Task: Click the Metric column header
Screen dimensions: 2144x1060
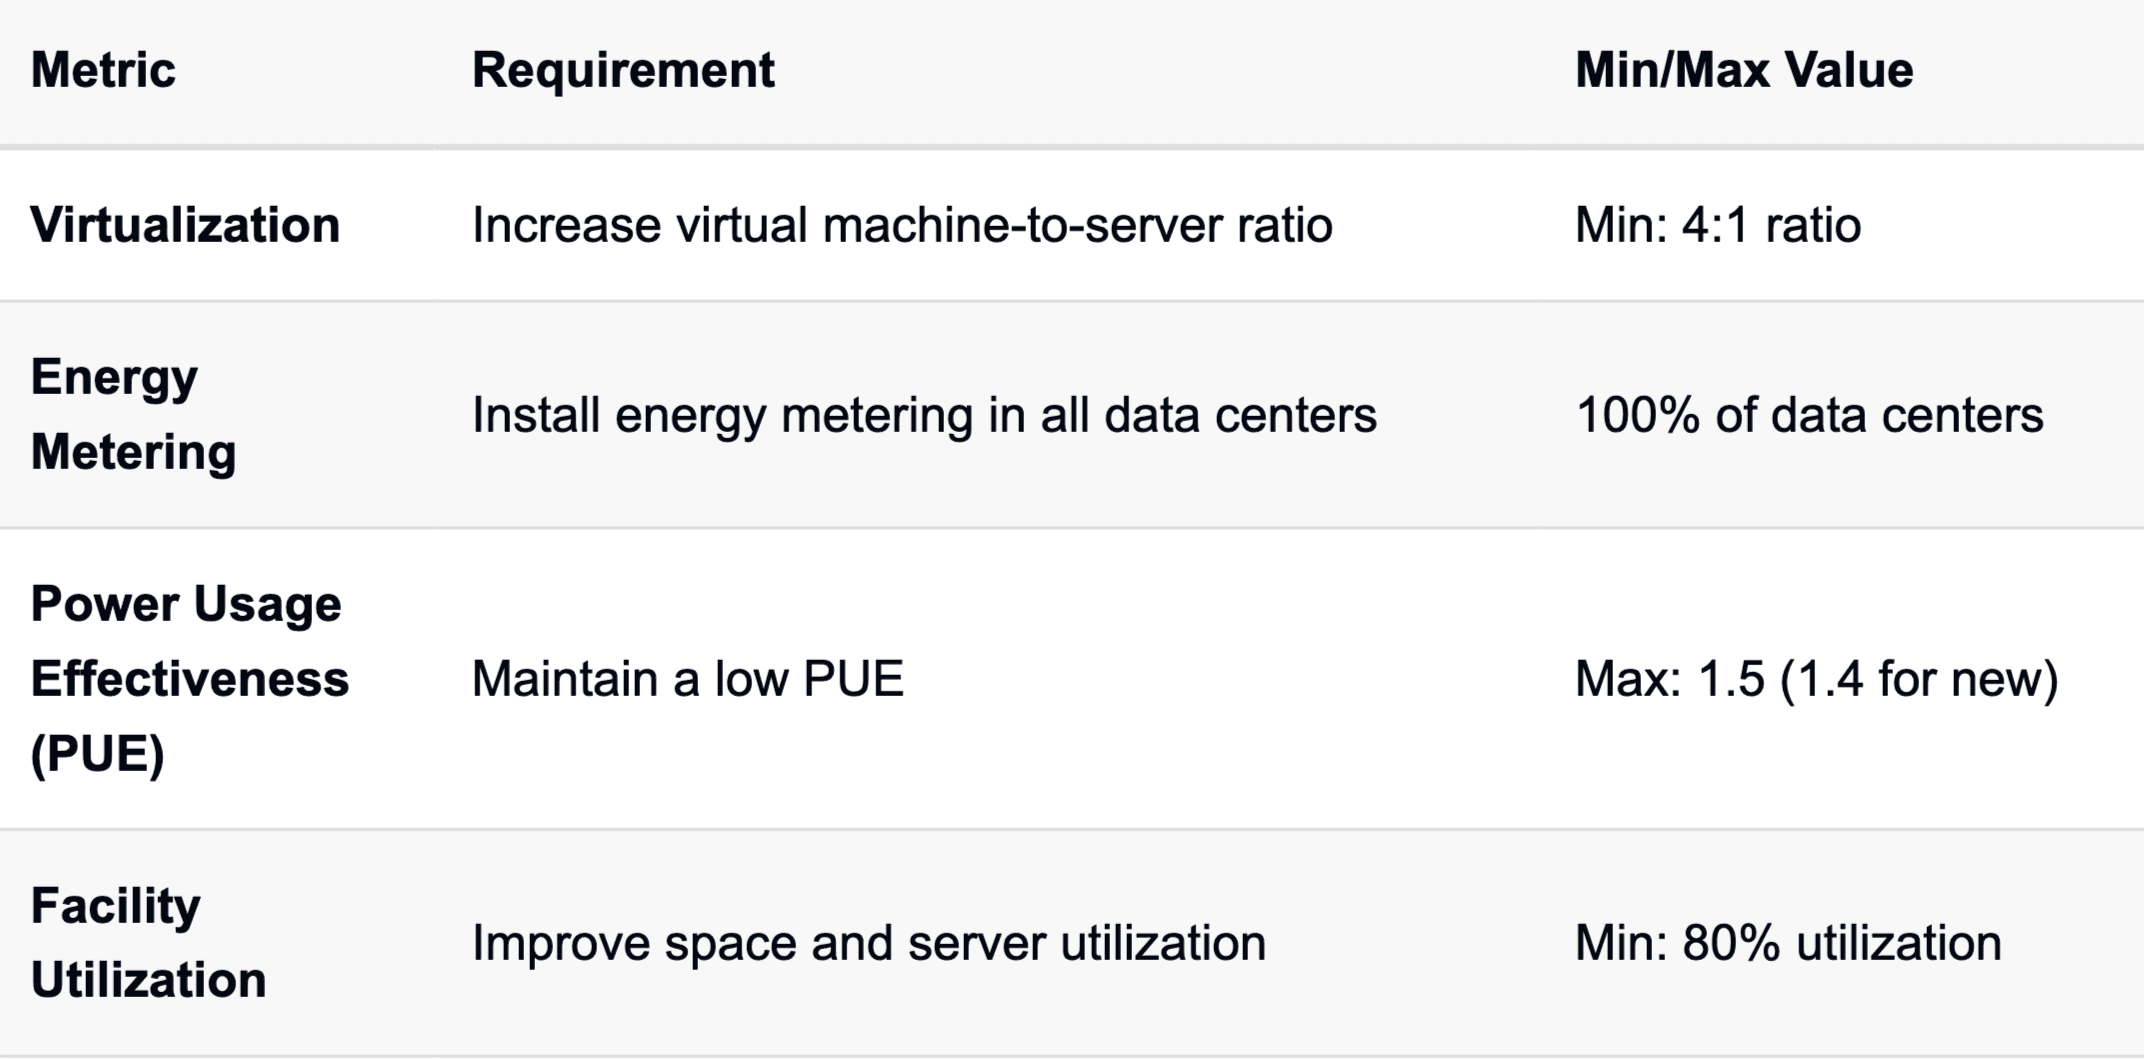Action: coord(103,70)
